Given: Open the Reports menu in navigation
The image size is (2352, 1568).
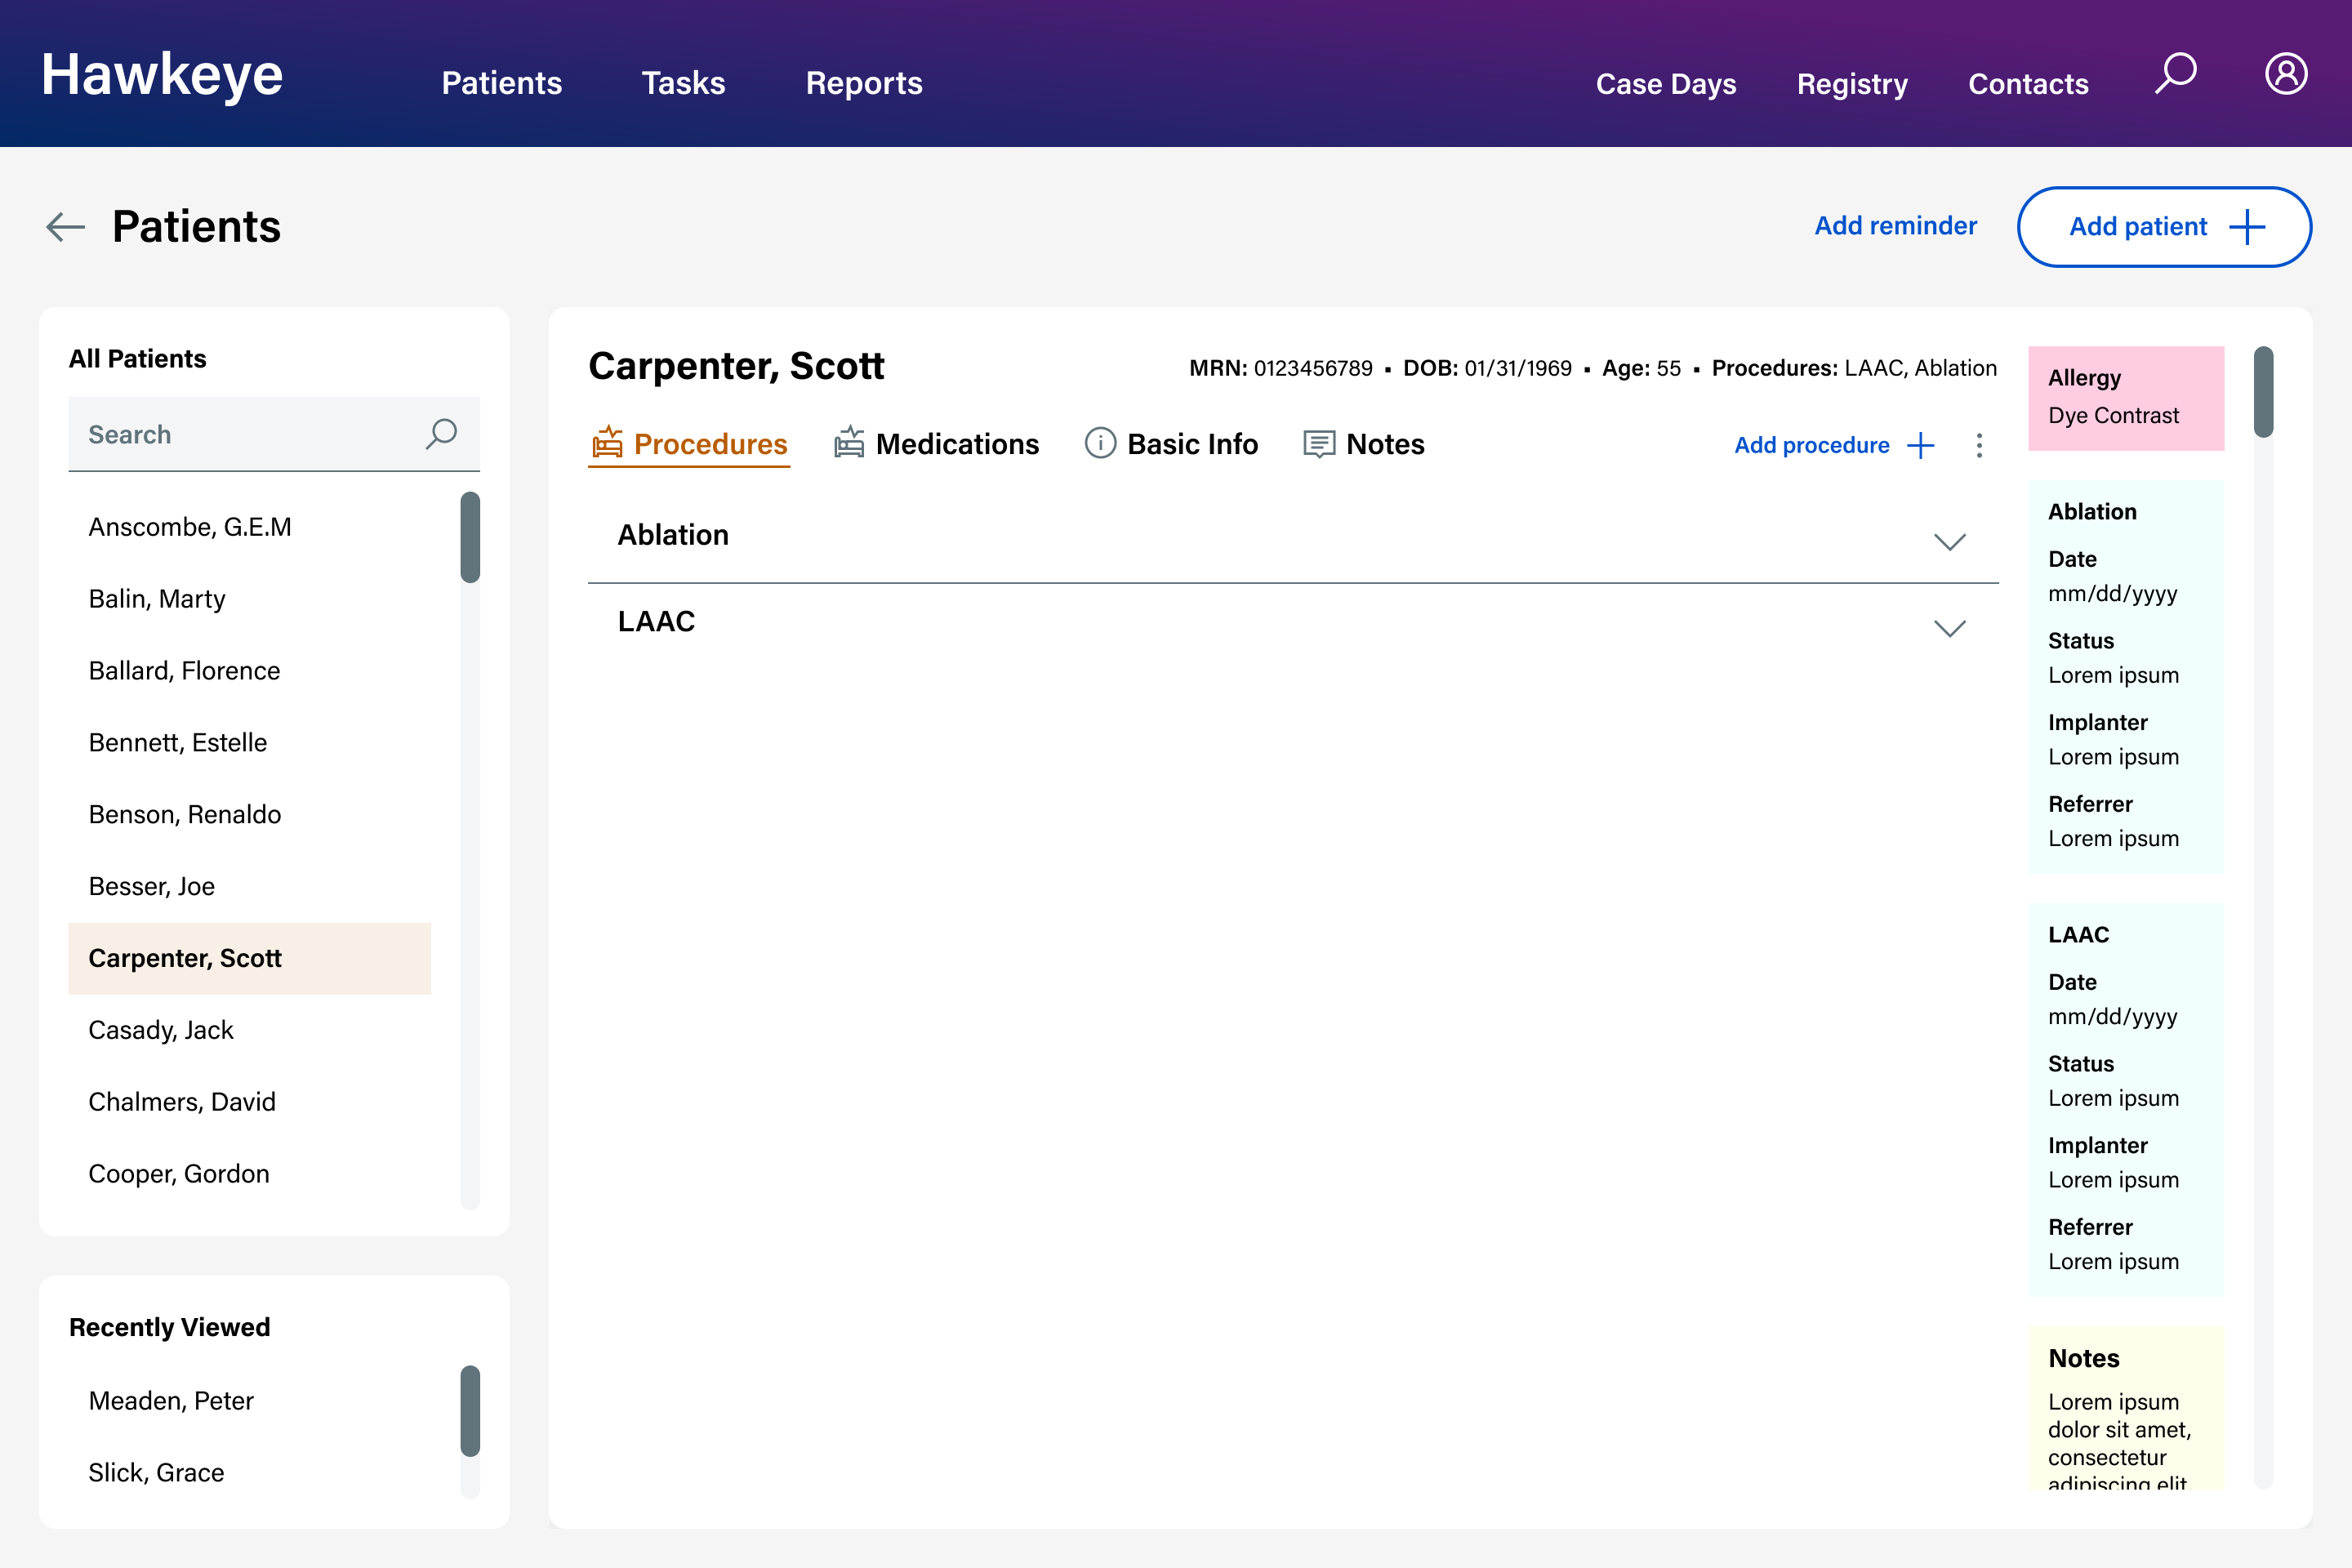Looking at the screenshot, I should pos(864,83).
